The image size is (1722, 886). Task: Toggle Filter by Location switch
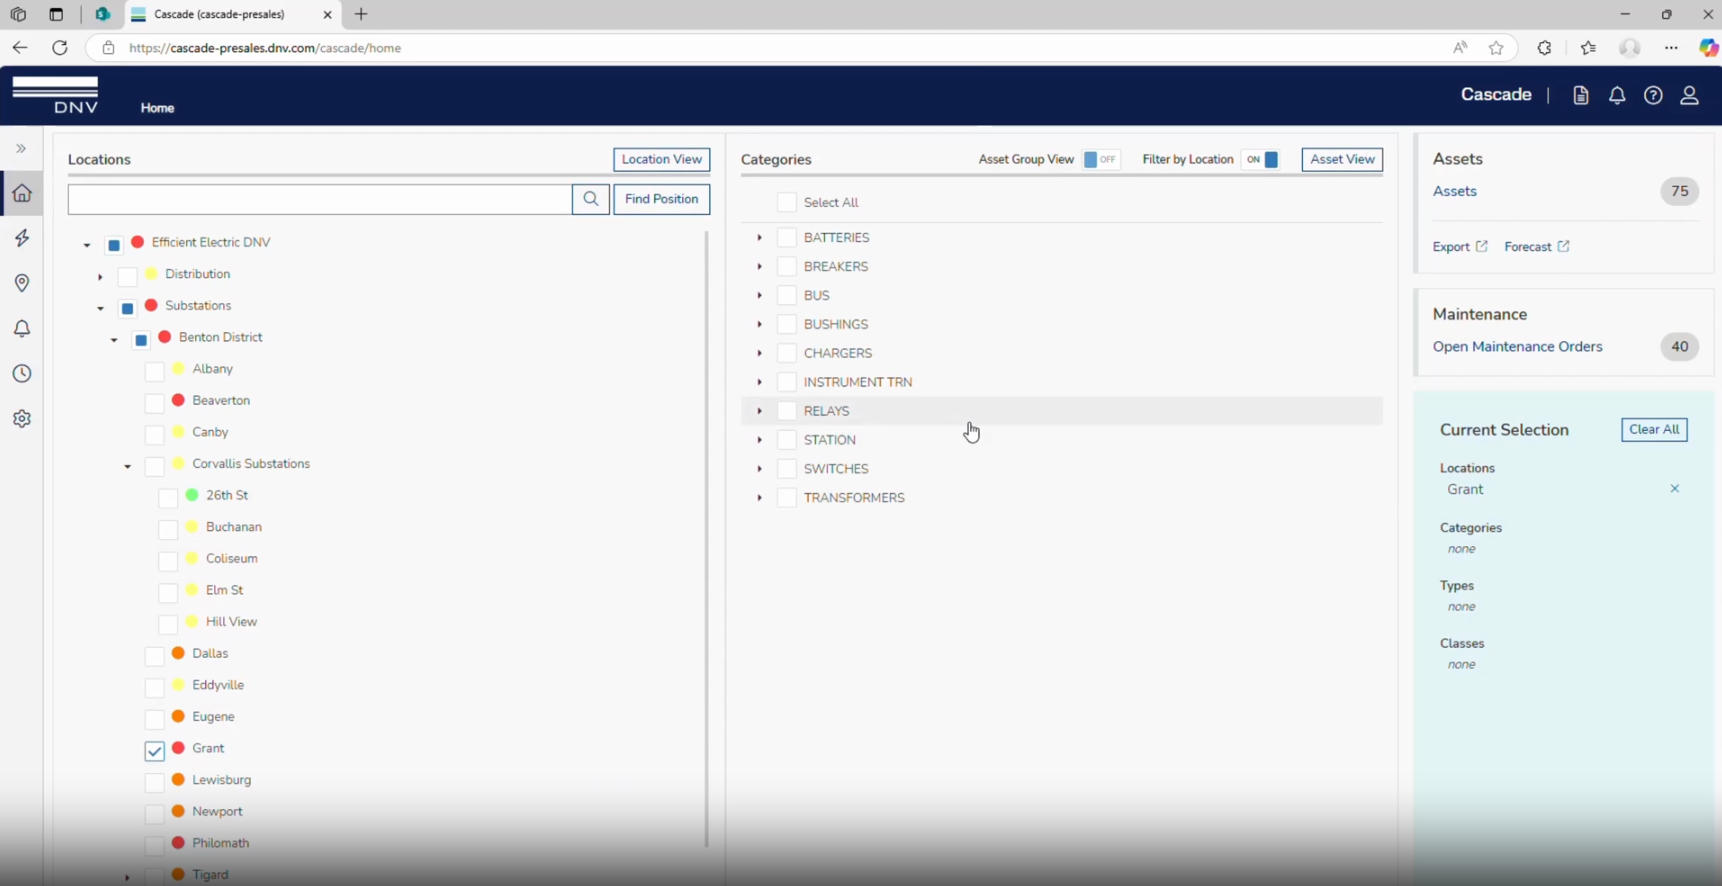tap(1261, 160)
